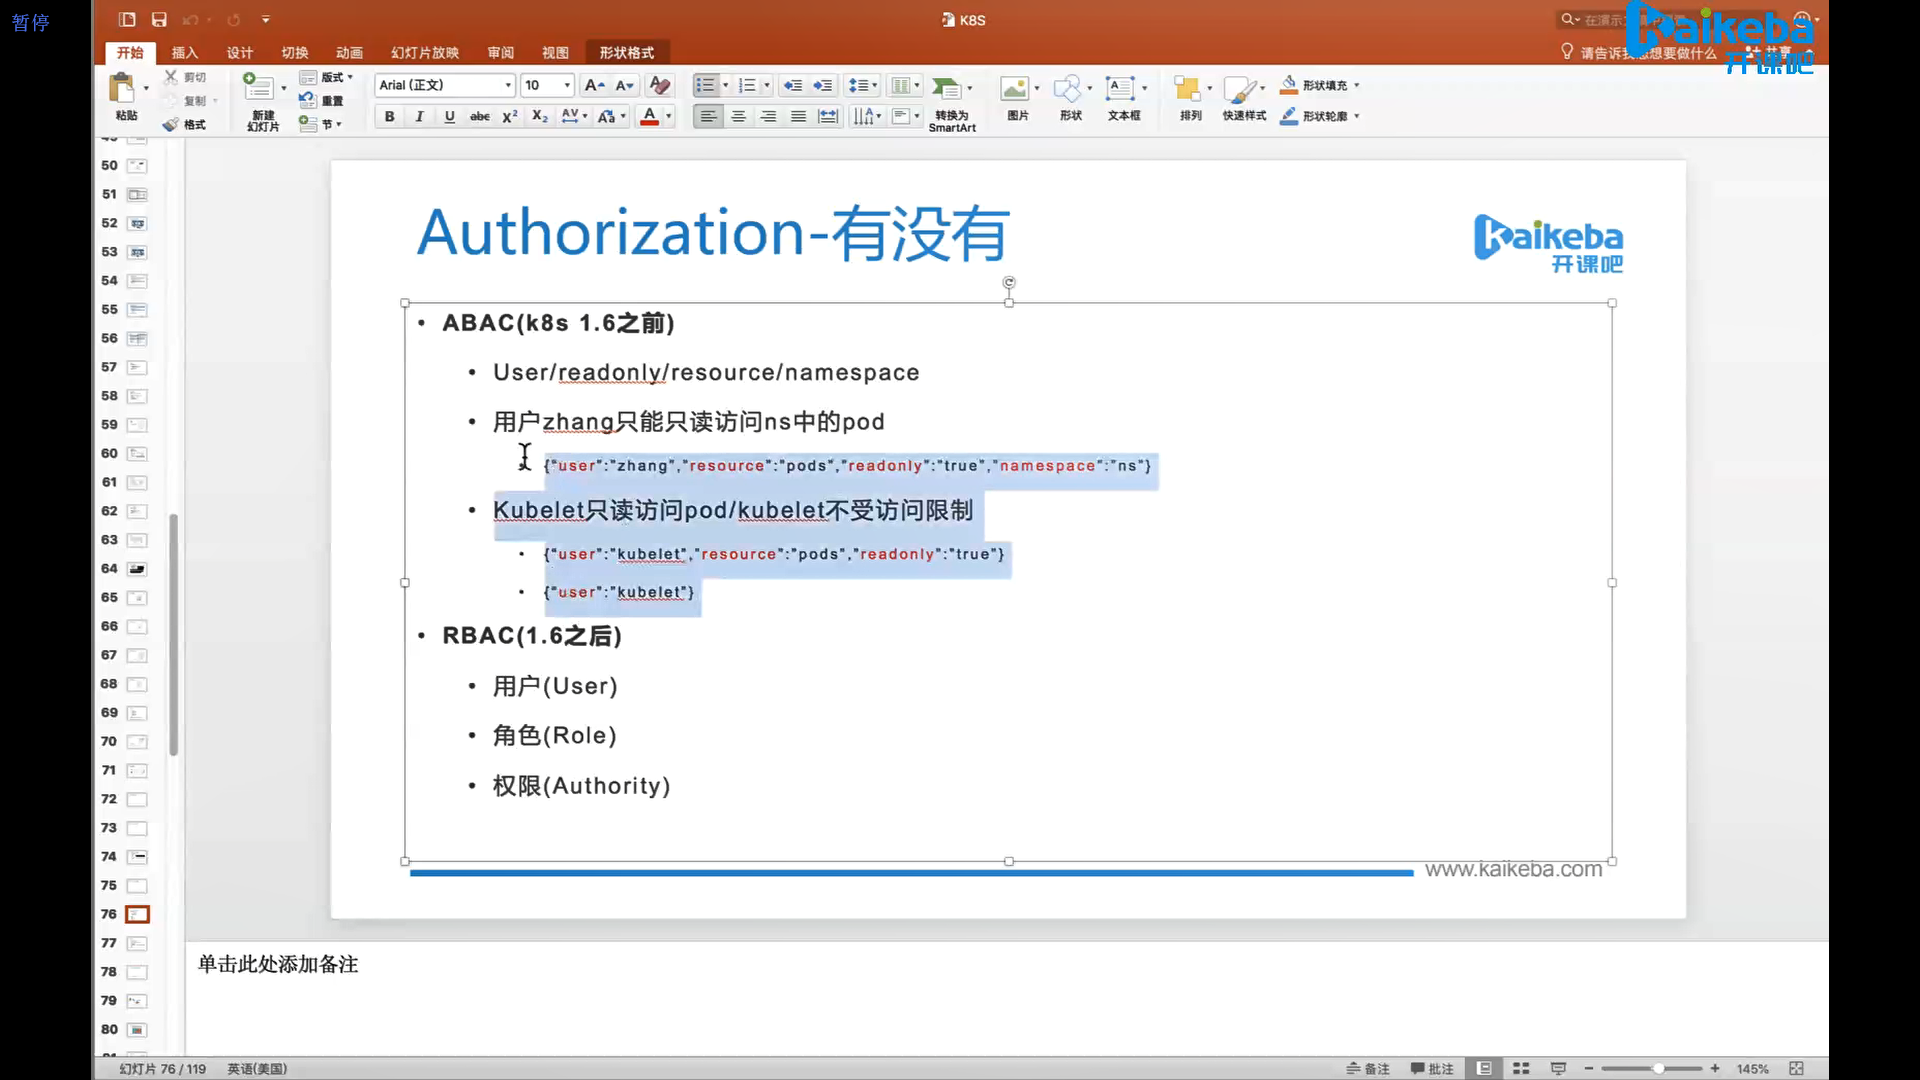Open the font size dropdown
The image size is (1920, 1080).
(x=567, y=85)
